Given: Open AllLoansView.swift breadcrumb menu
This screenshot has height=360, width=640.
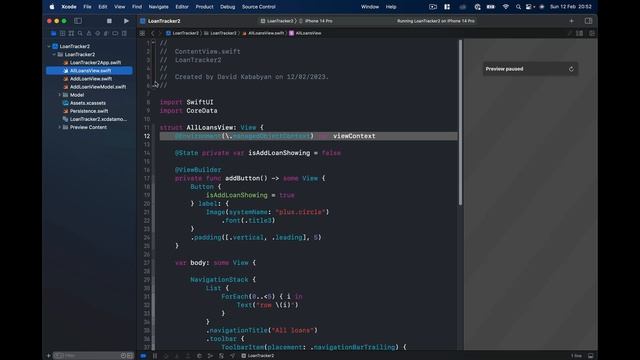Looking at the screenshot, I should click(x=263, y=33).
